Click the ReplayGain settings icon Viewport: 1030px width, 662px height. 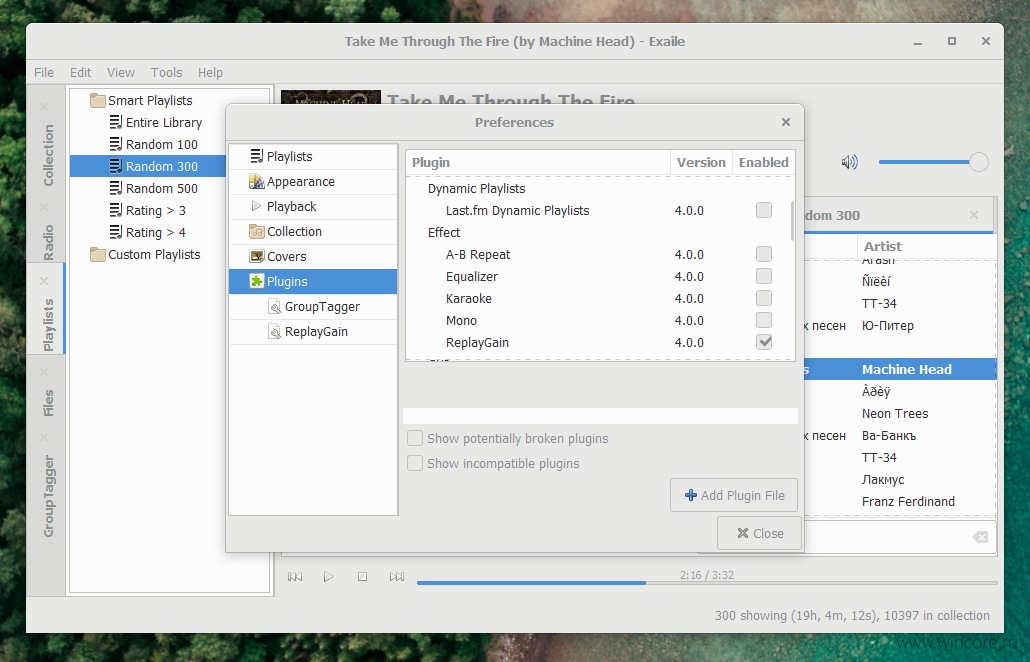point(275,332)
